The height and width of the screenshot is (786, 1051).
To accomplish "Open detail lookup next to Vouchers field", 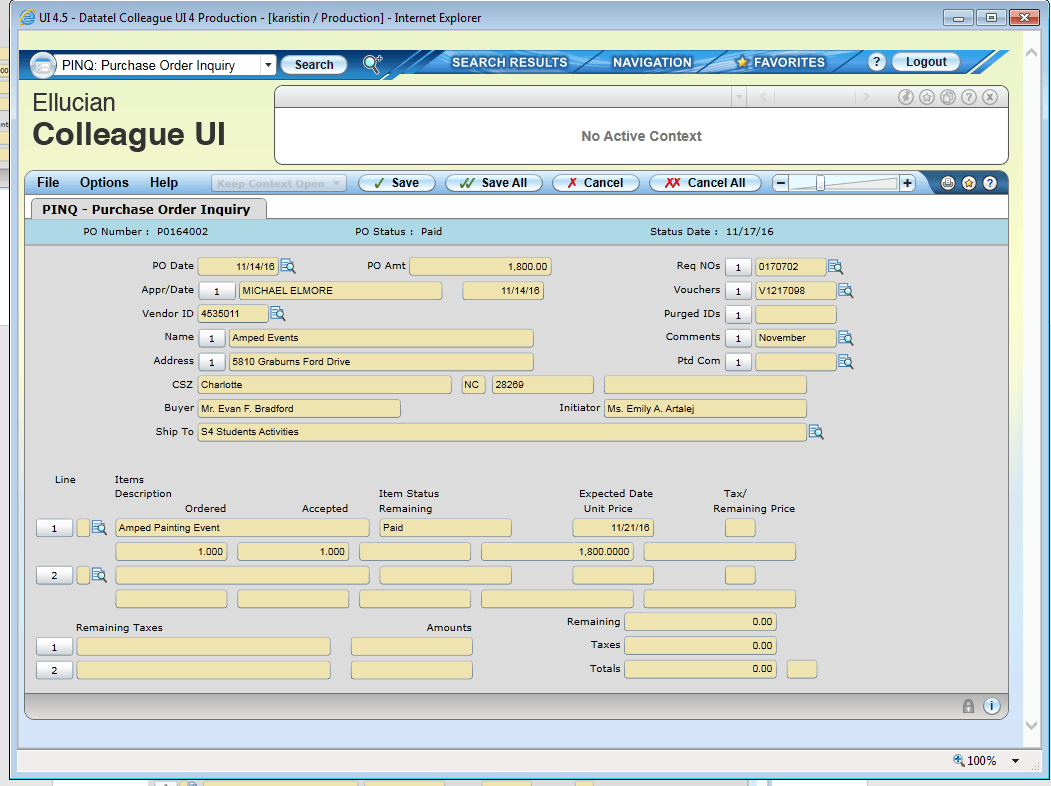I will [x=845, y=291].
